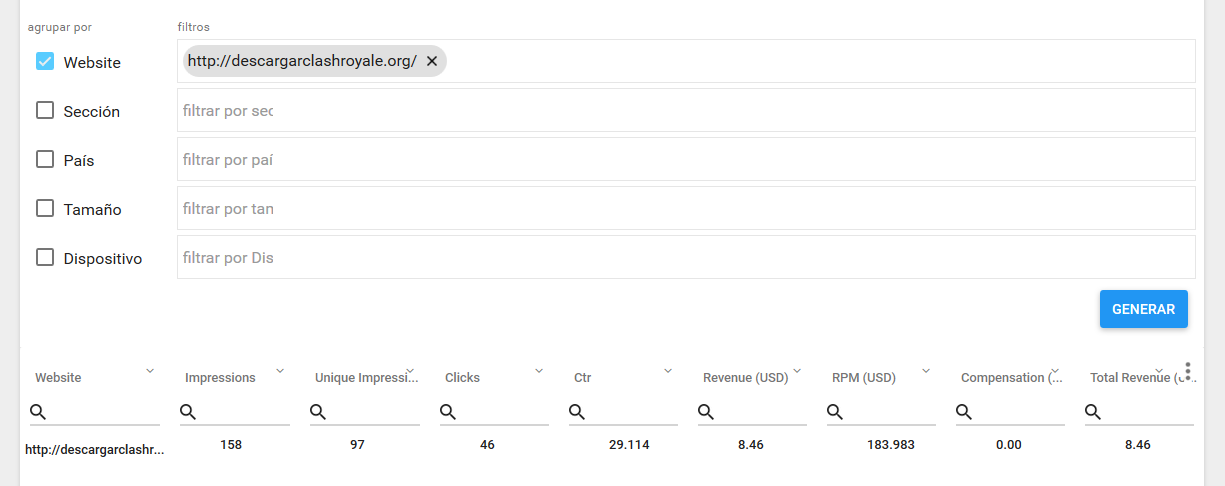Click the Tamaño filter text field
The height and width of the screenshot is (486, 1225).
(685, 208)
